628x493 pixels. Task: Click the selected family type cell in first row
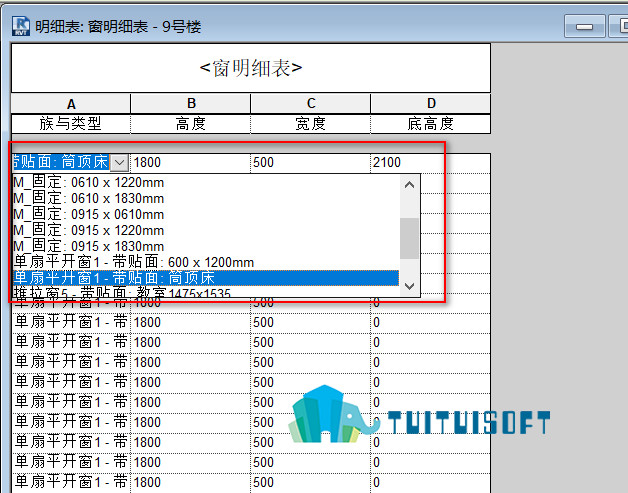(x=61, y=163)
